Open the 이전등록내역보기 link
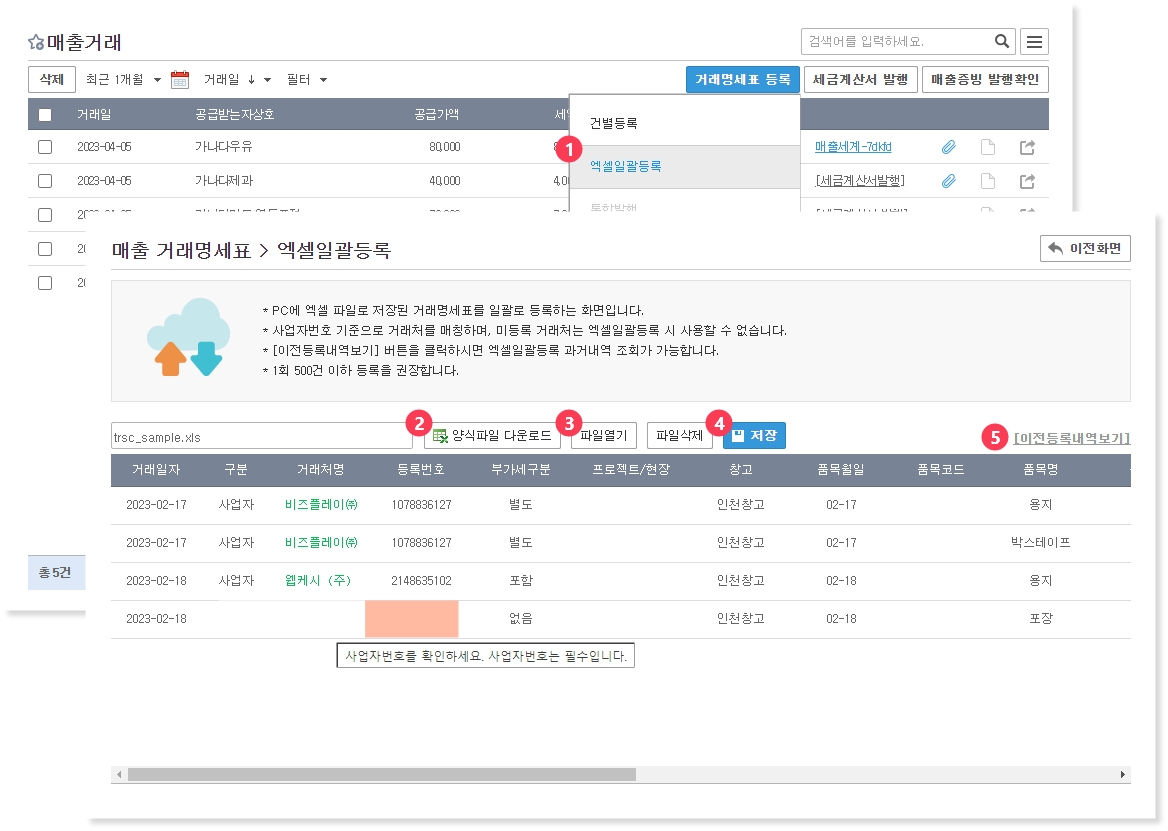This screenshot has height=831, width=1168. pyautogui.click(x=1071, y=437)
